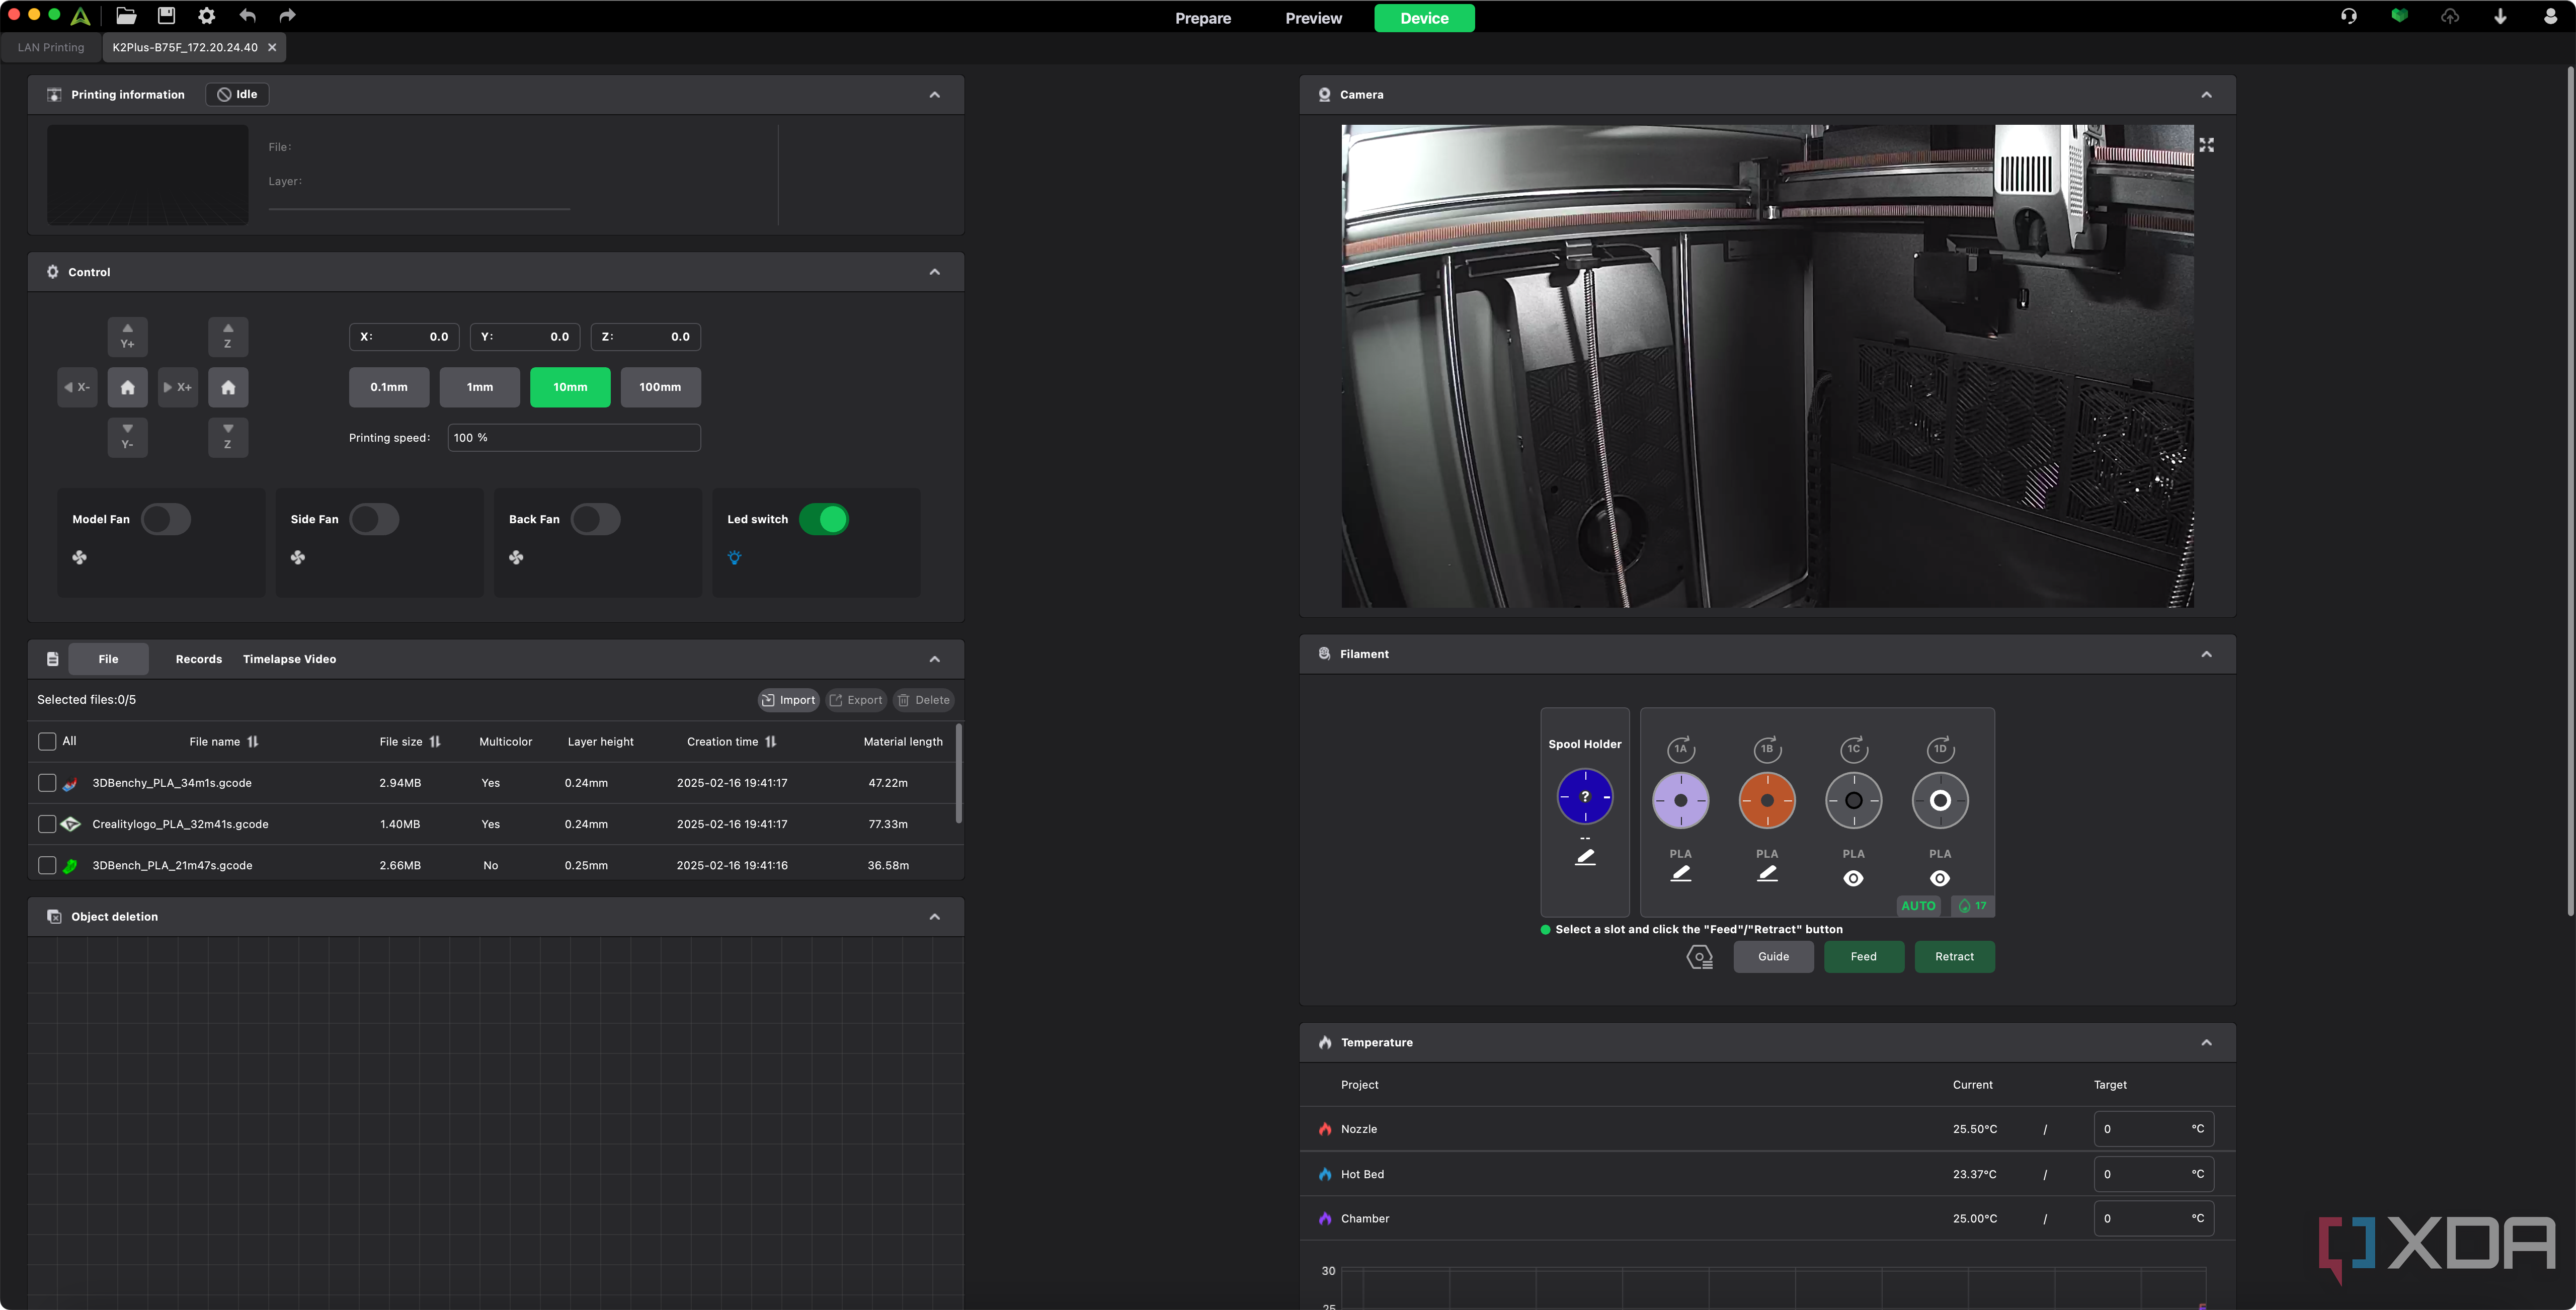This screenshot has width=2576, height=1310.
Task: Collapse the Printing information panel
Action: tap(935, 95)
